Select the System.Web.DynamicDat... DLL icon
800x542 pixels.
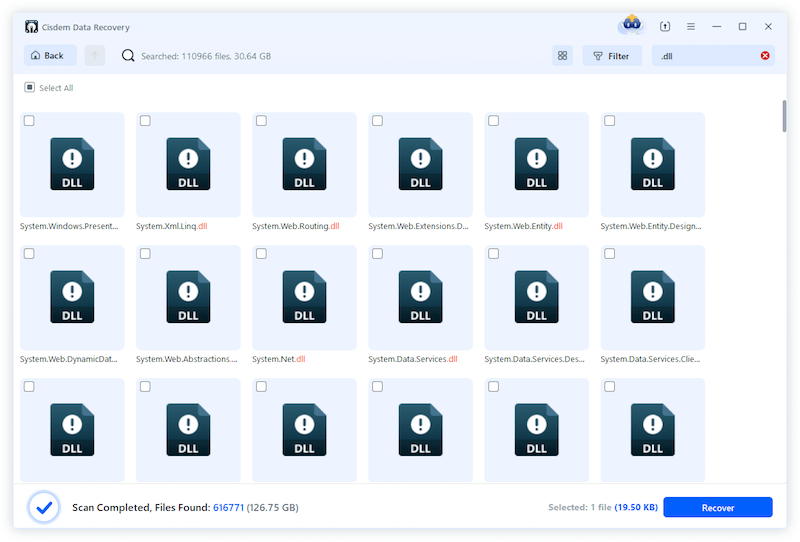tap(72, 297)
